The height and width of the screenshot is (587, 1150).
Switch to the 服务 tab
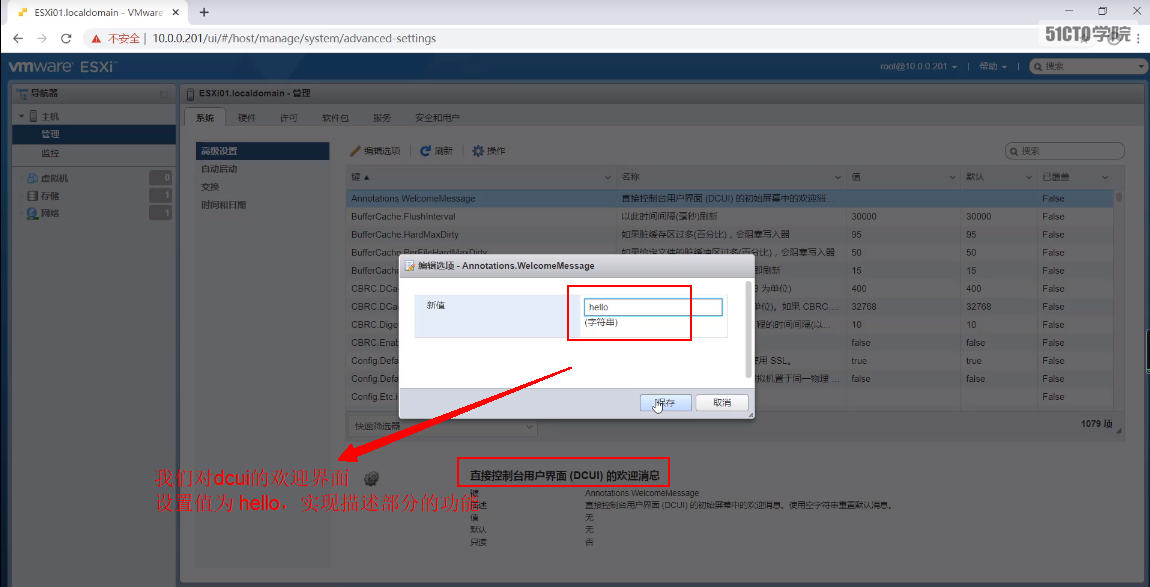pyautogui.click(x=381, y=117)
